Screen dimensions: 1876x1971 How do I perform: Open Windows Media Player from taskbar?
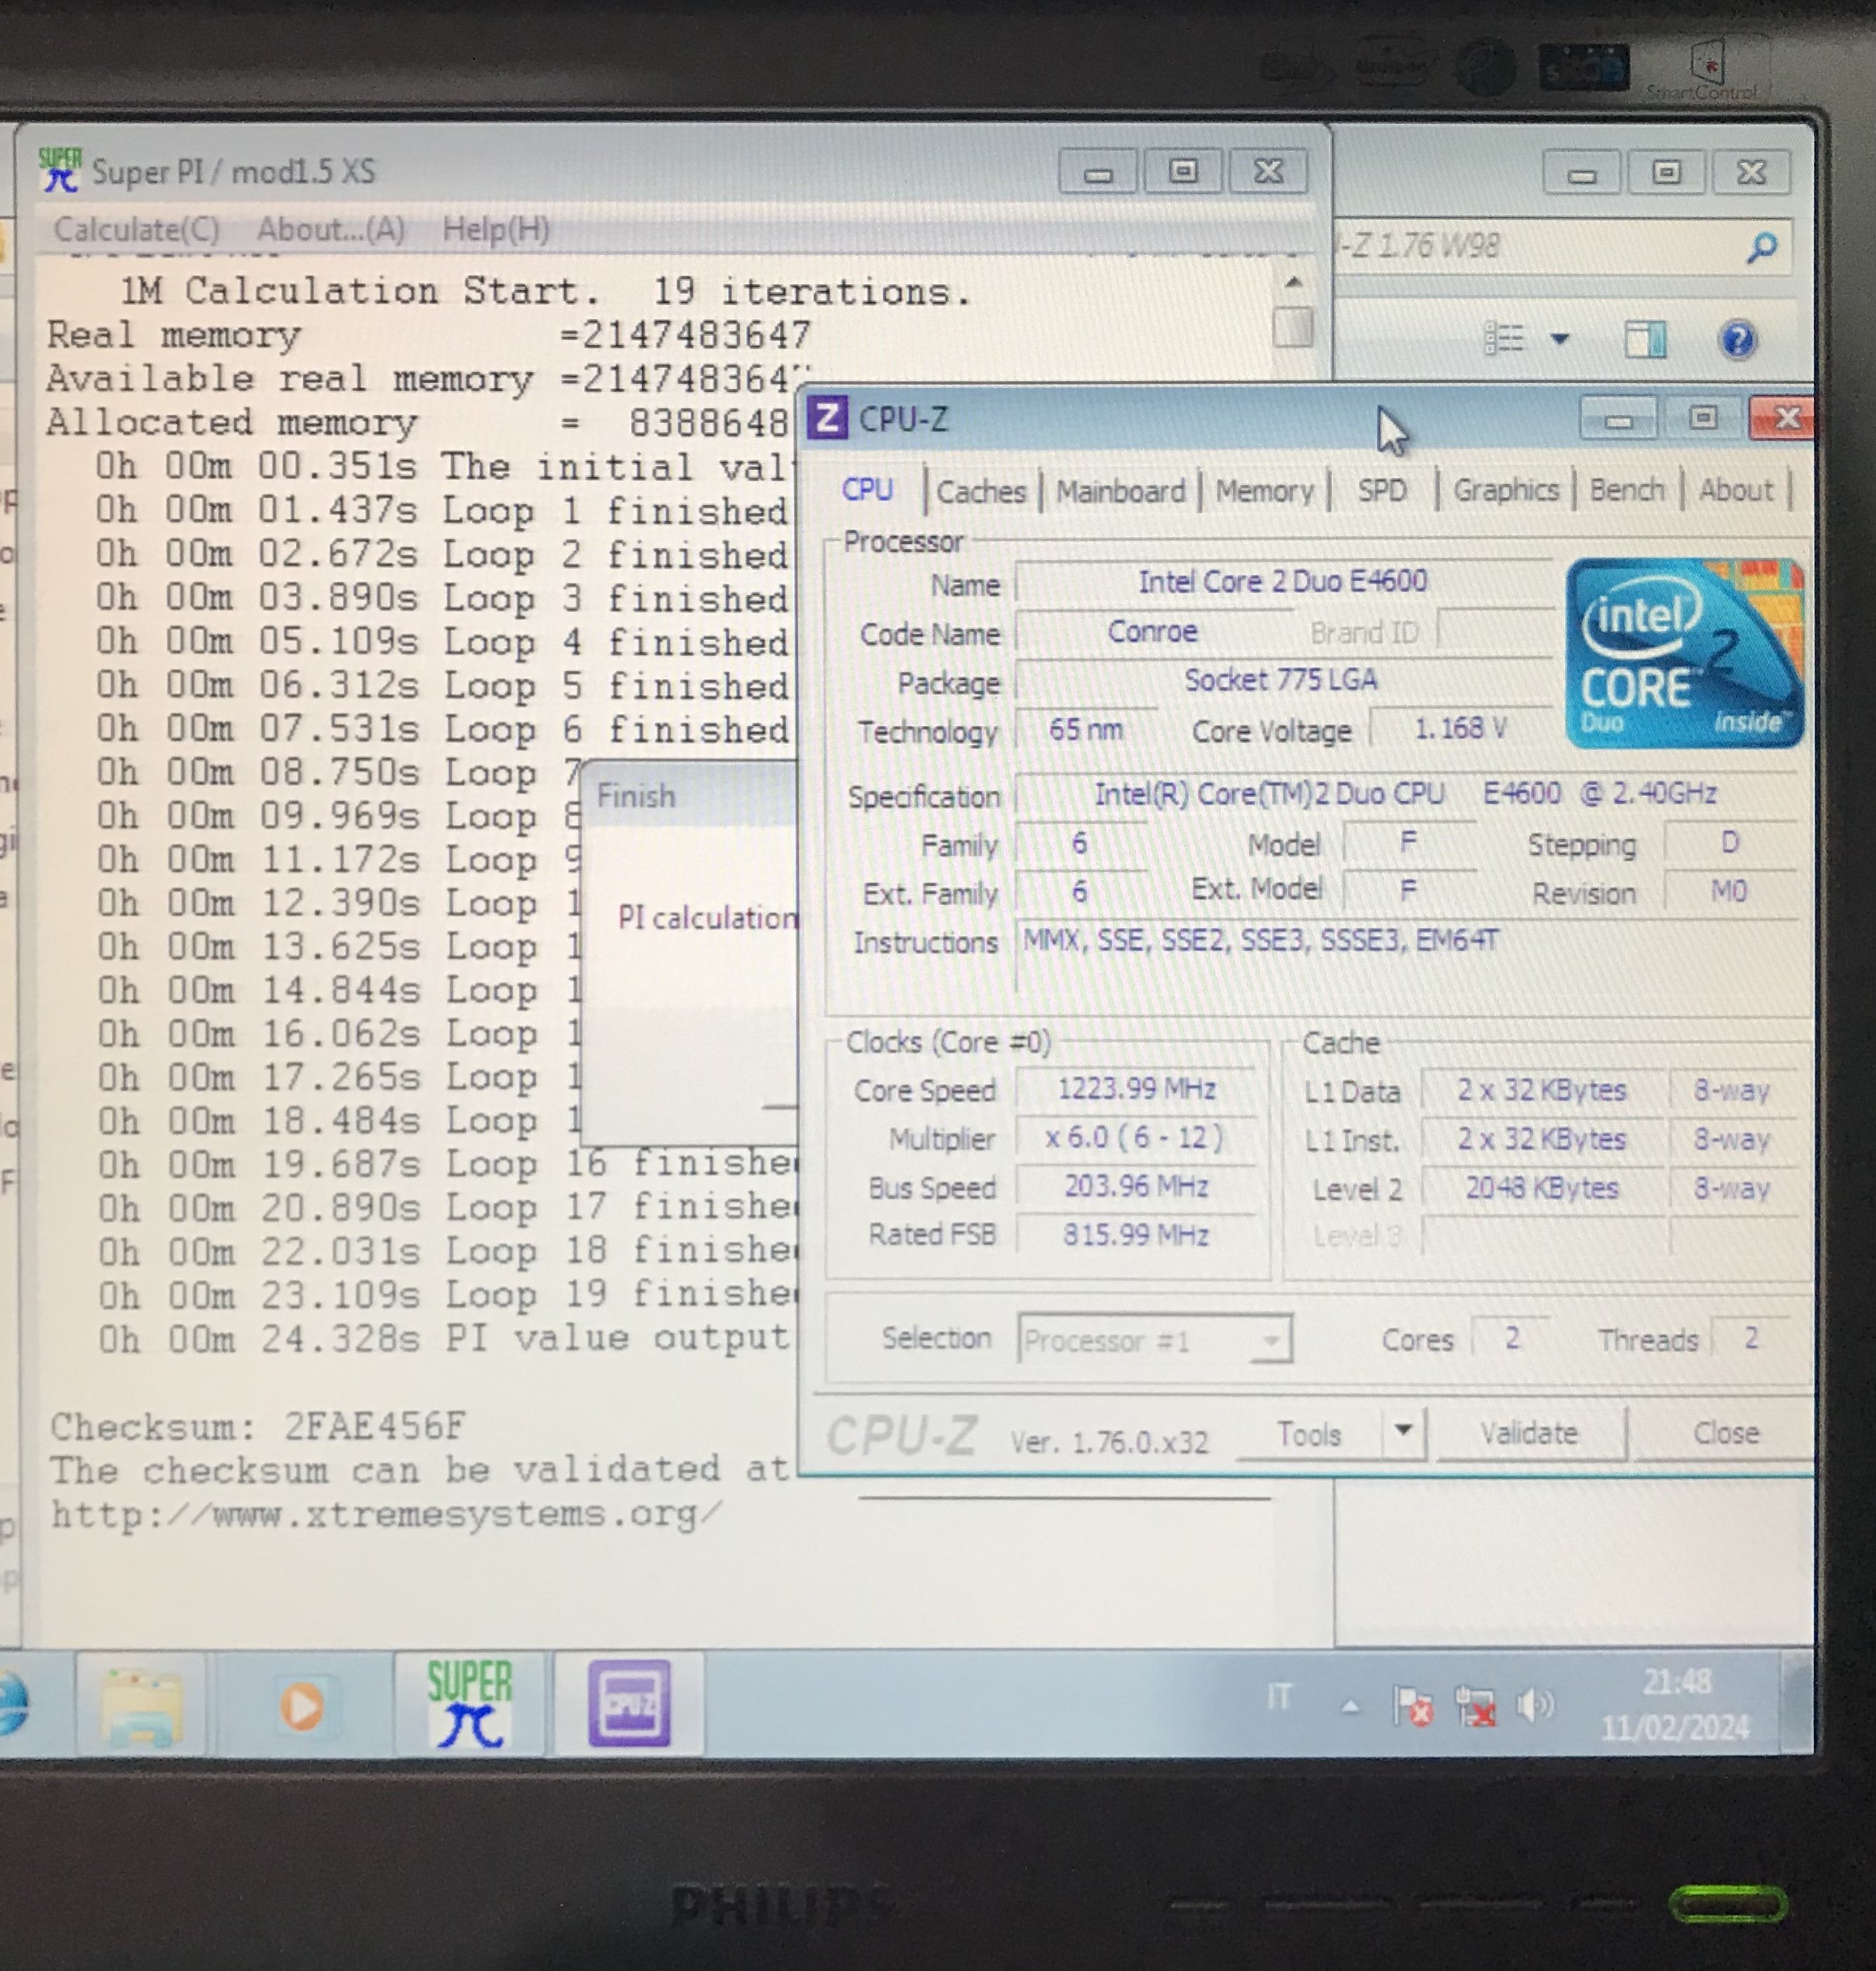coord(301,1706)
